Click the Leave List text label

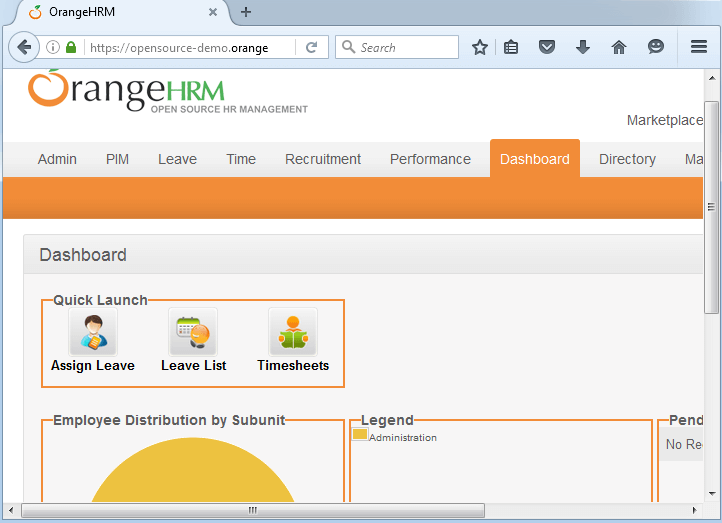pyautogui.click(x=193, y=366)
